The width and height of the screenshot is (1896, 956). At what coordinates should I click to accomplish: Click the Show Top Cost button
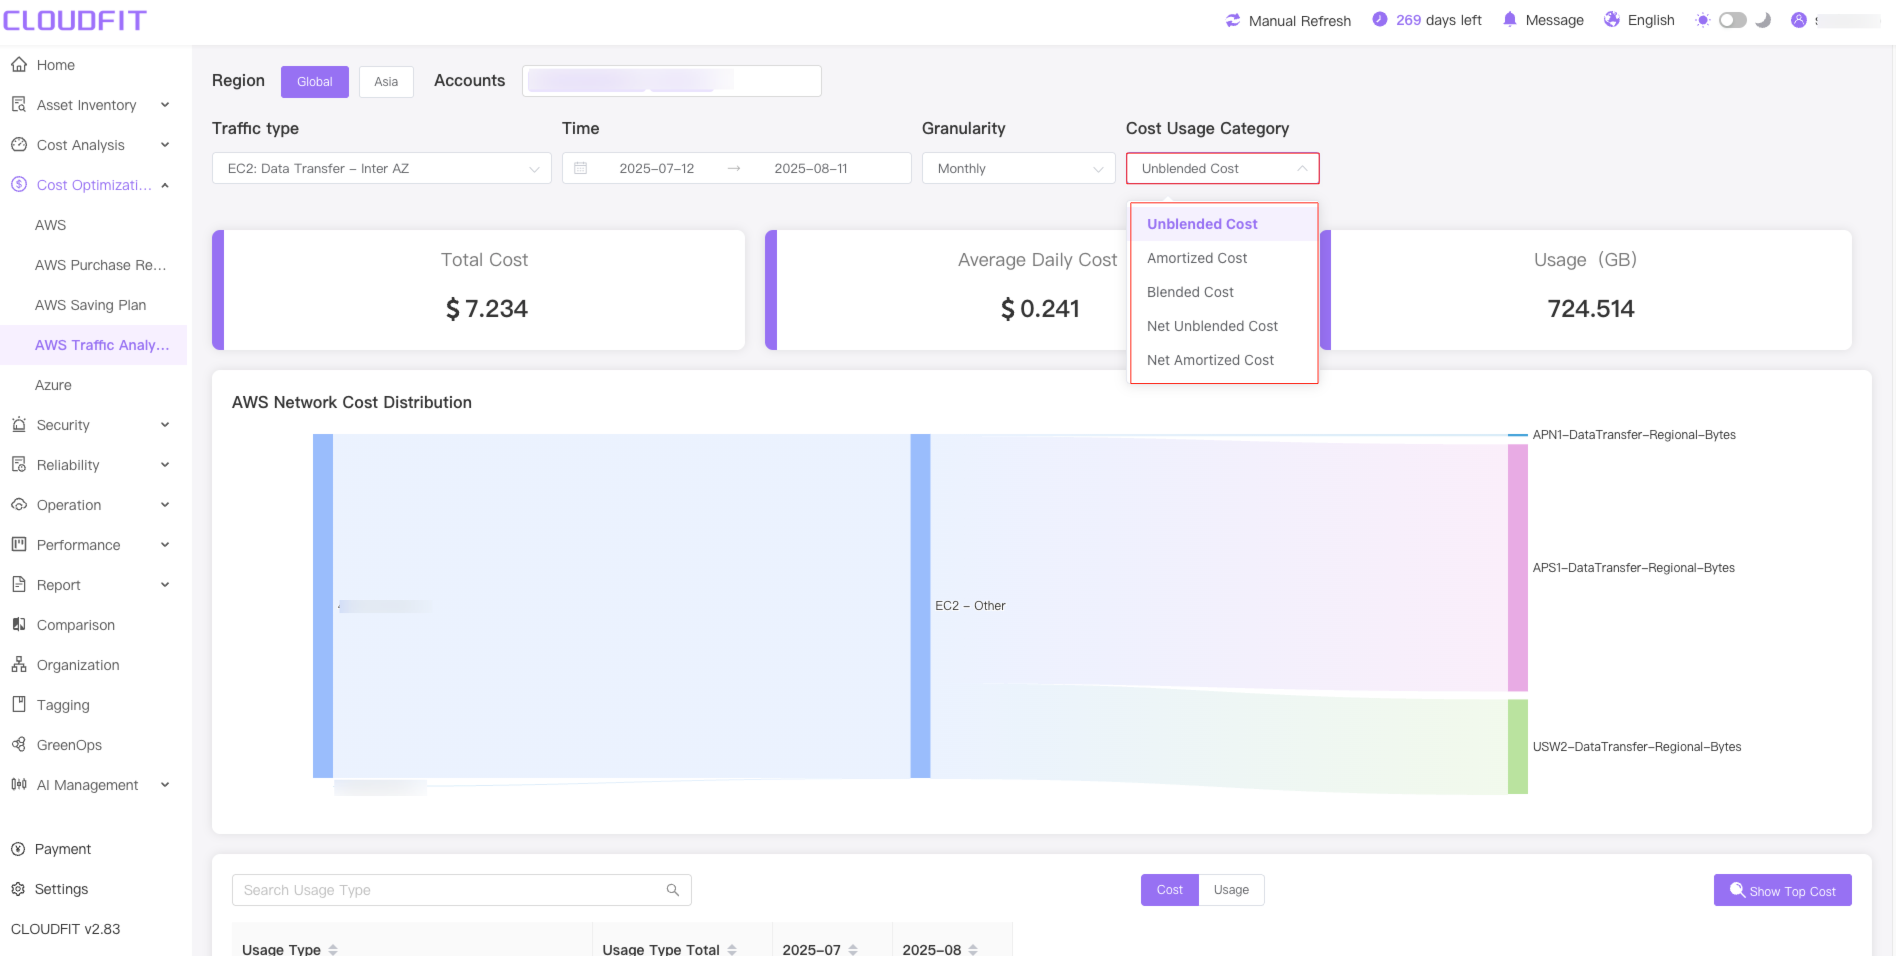tap(1782, 890)
